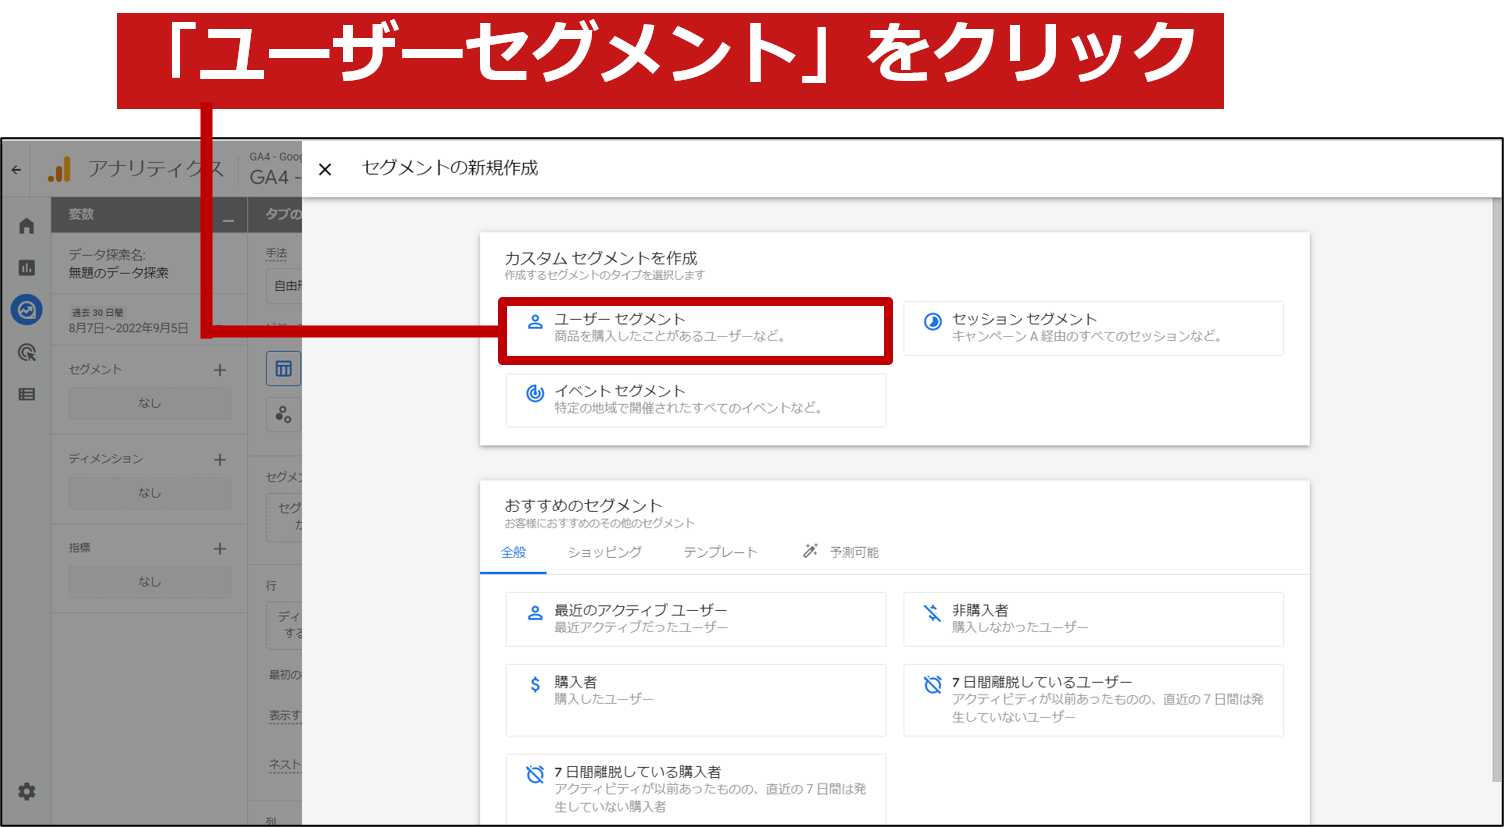
Task: Open Advertising icon in the sidebar
Action: pyautogui.click(x=26, y=352)
